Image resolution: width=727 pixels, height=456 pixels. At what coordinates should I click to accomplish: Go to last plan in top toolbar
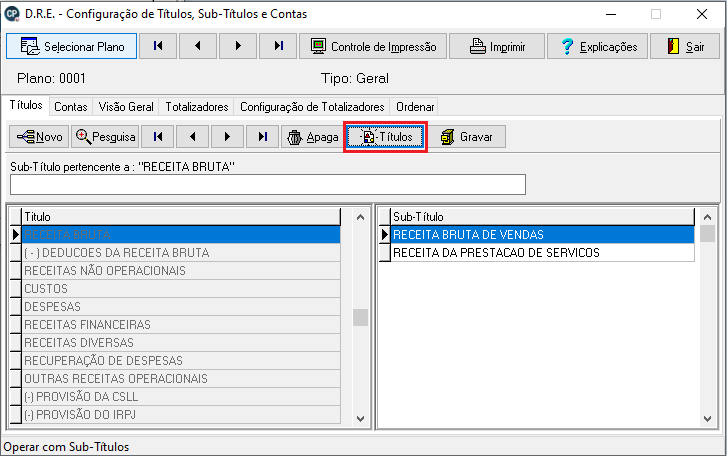pos(278,46)
